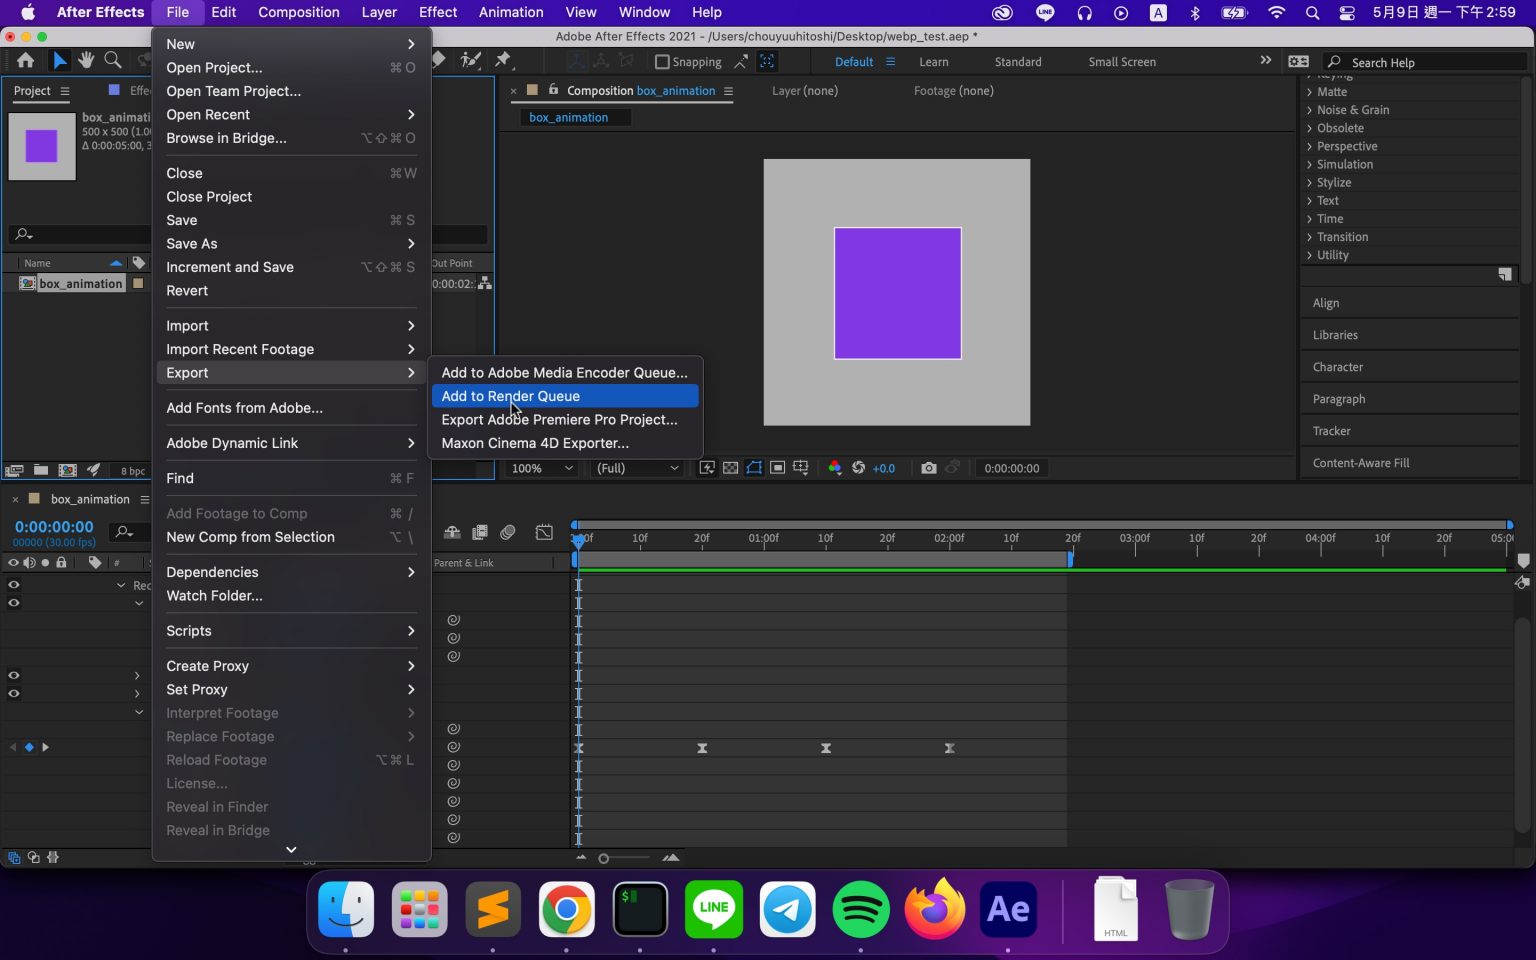
Task: Select the Hand tool in toolbar
Action: [86, 61]
